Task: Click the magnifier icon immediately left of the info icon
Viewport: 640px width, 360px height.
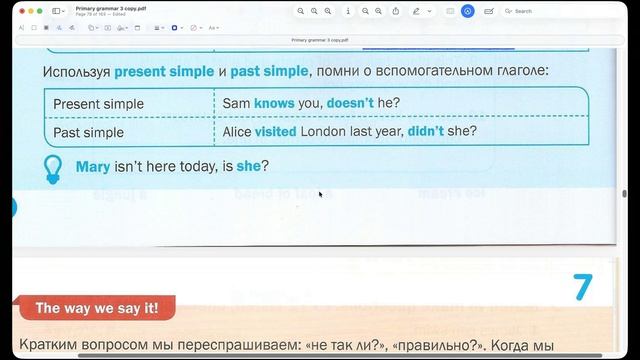Action: pyautogui.click(x=328, y=11)
